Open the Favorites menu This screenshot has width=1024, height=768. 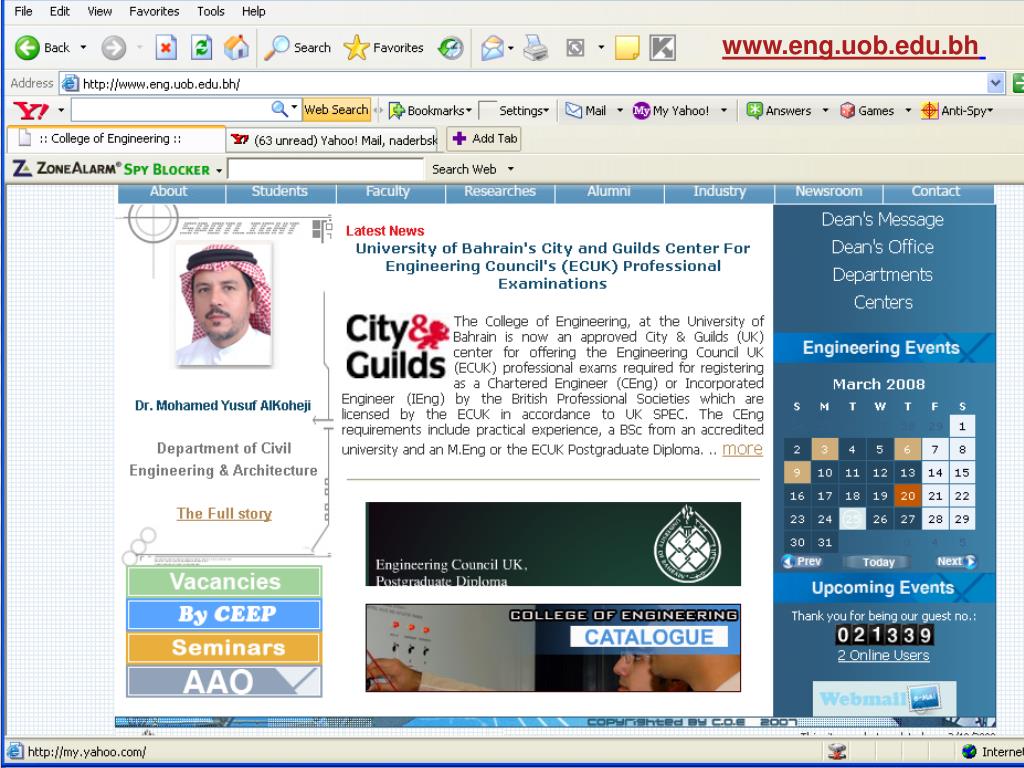[153, 11]
